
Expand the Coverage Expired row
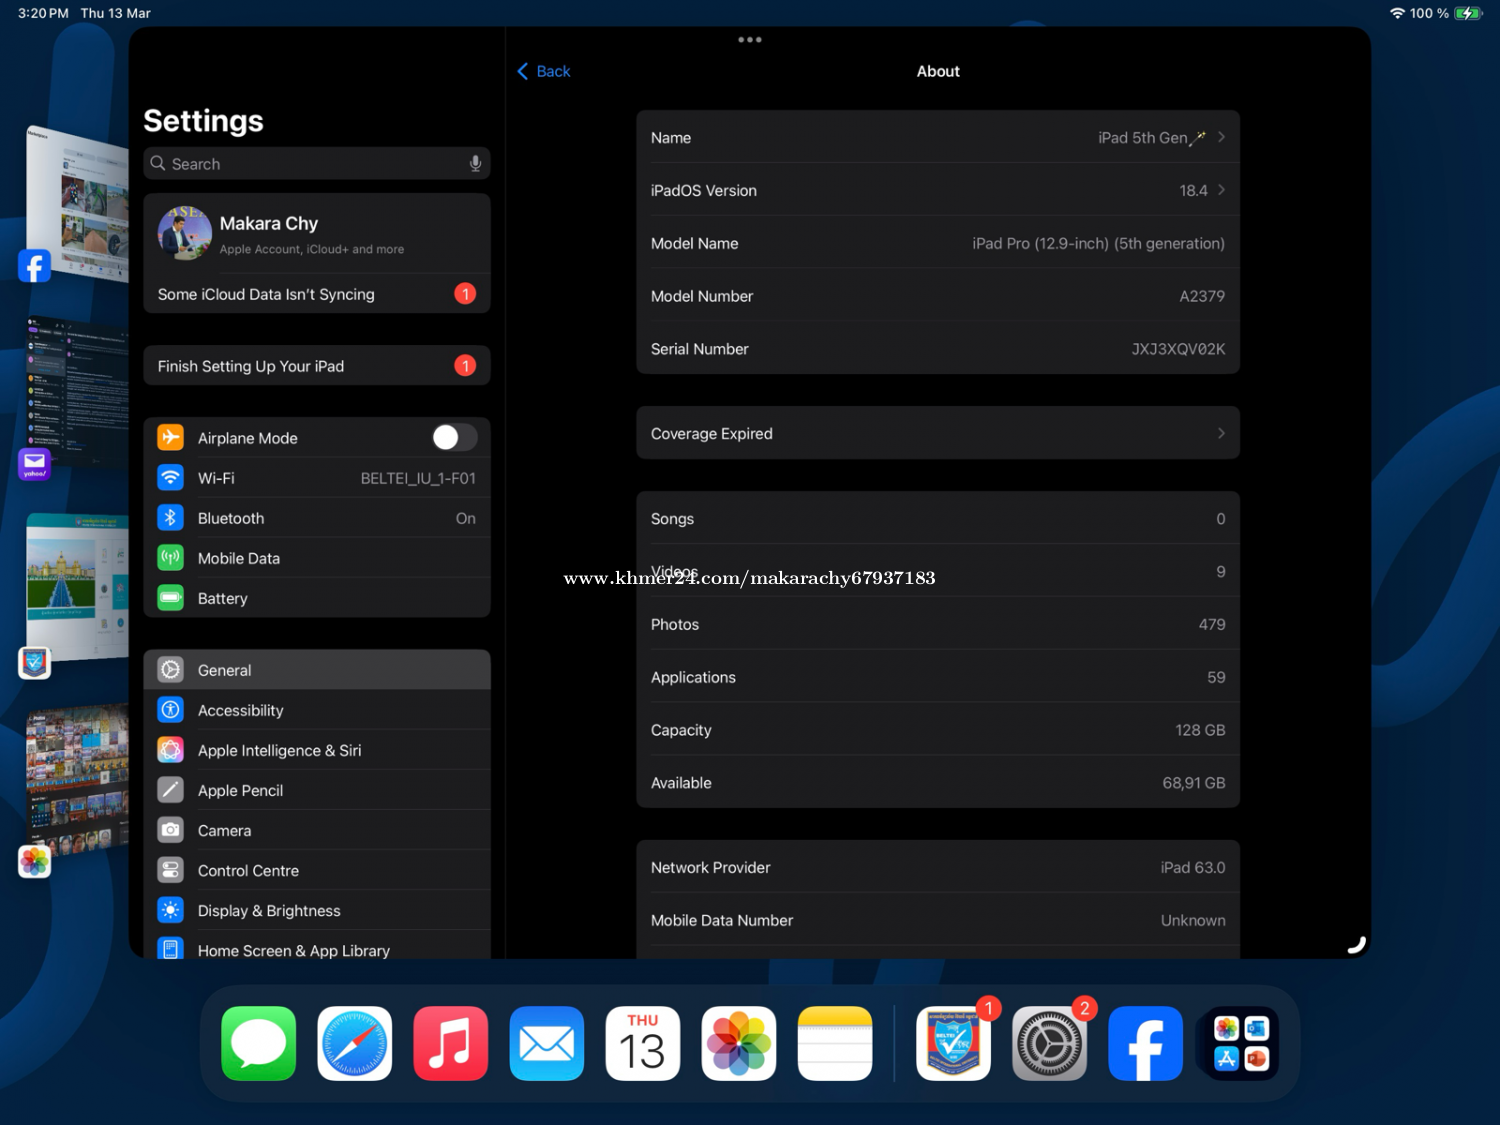coord(937,434)
